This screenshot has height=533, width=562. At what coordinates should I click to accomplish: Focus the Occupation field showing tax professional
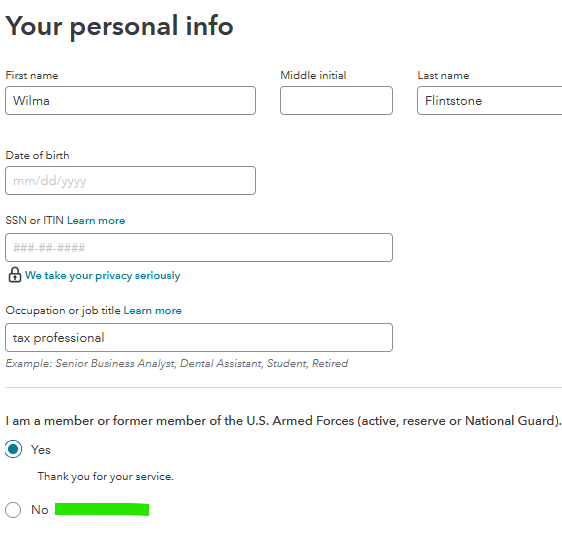click(x=199, y=337)
